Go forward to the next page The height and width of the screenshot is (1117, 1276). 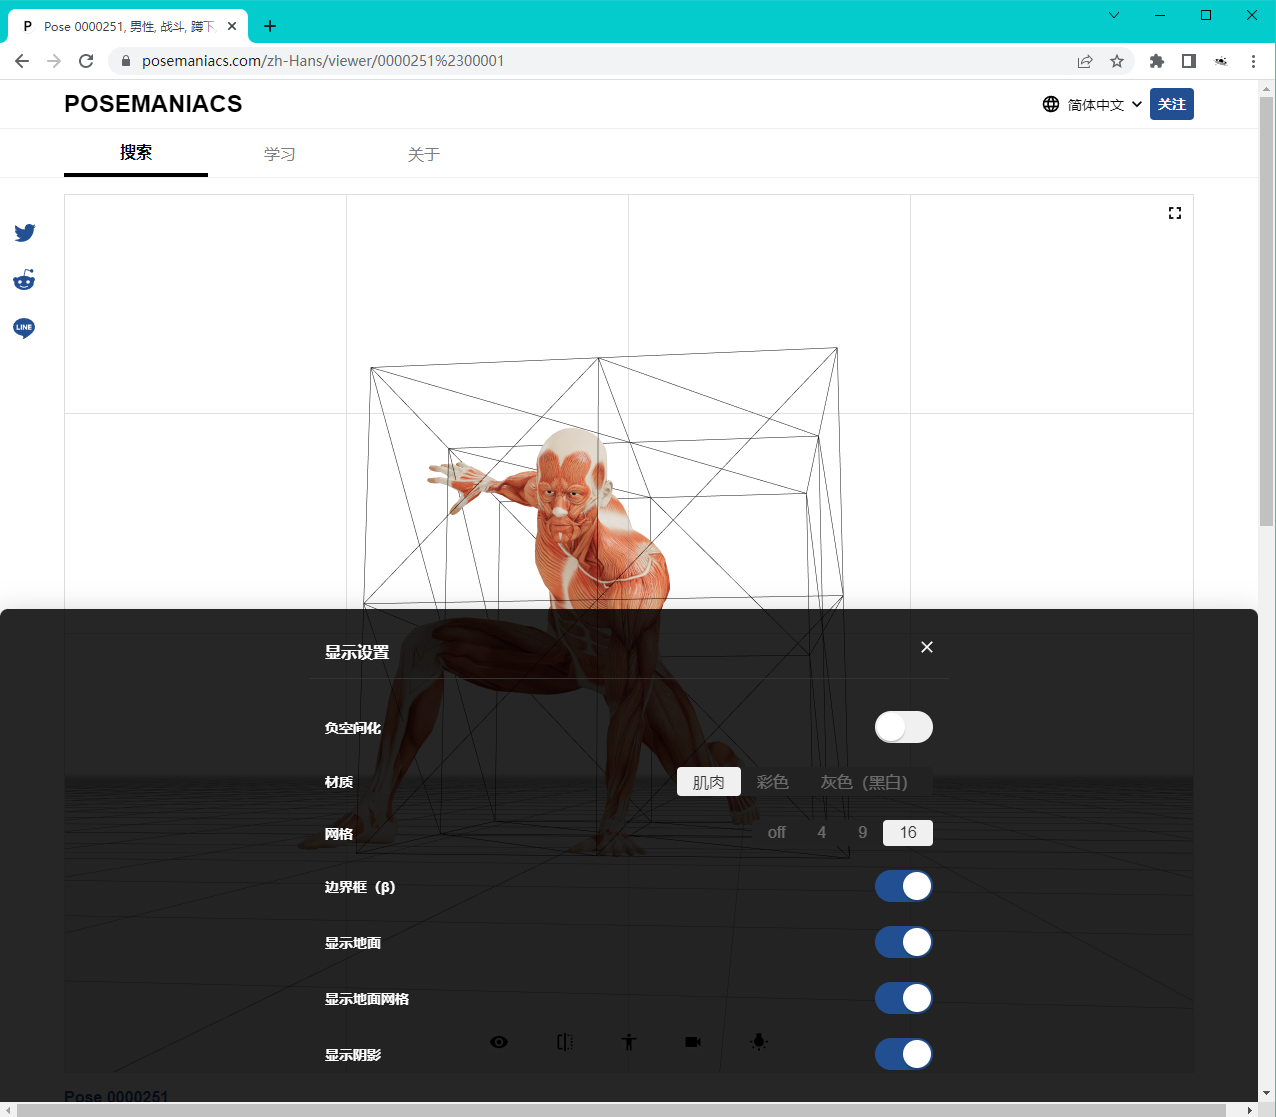tap(54, 61)
